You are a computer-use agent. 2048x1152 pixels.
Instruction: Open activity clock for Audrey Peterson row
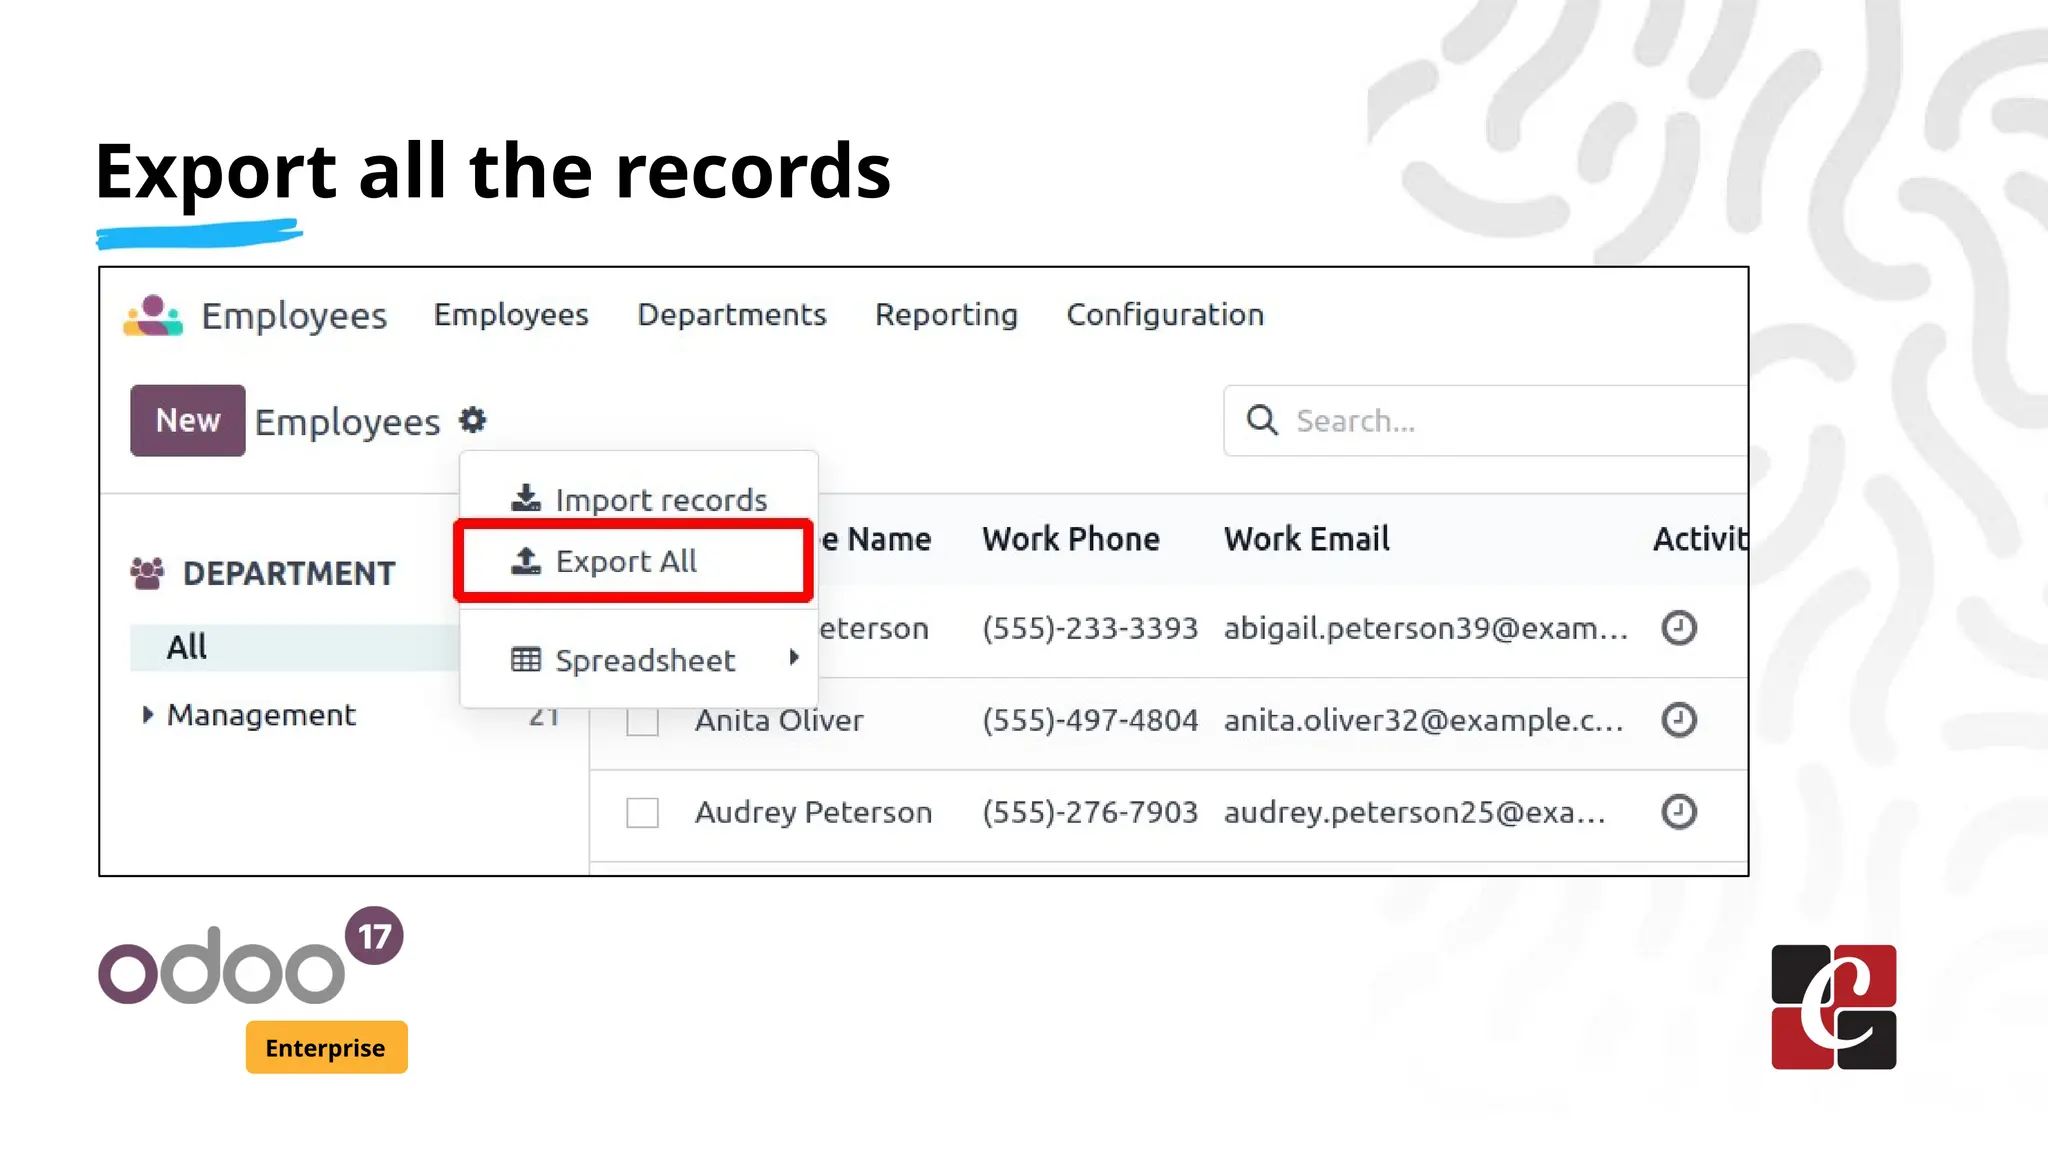pyautogui.click(x=1679, y=812)
